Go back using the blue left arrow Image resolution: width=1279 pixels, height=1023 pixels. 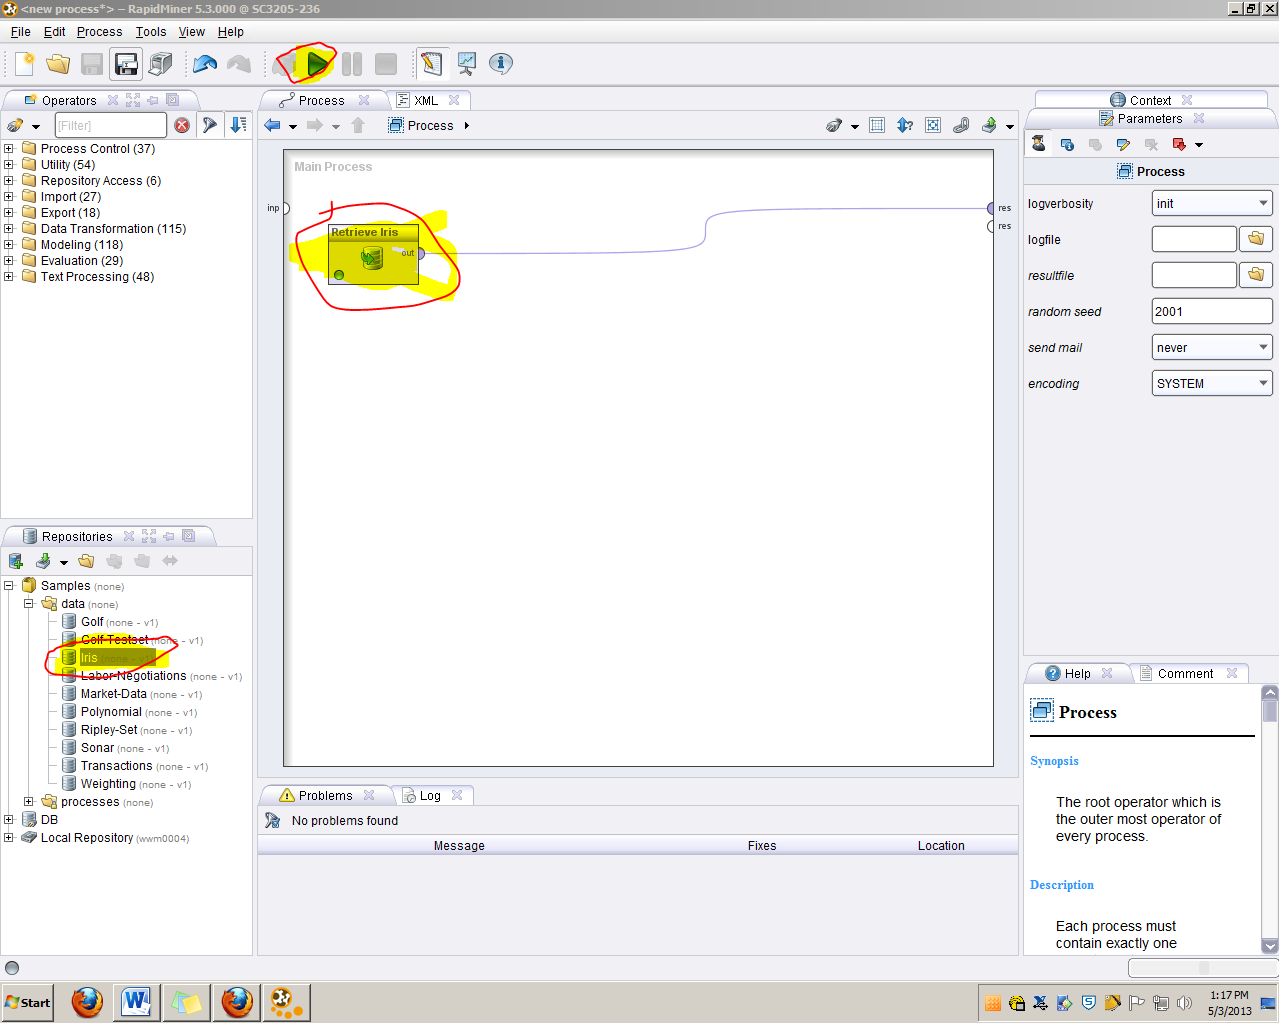click(x=272, y=125)
